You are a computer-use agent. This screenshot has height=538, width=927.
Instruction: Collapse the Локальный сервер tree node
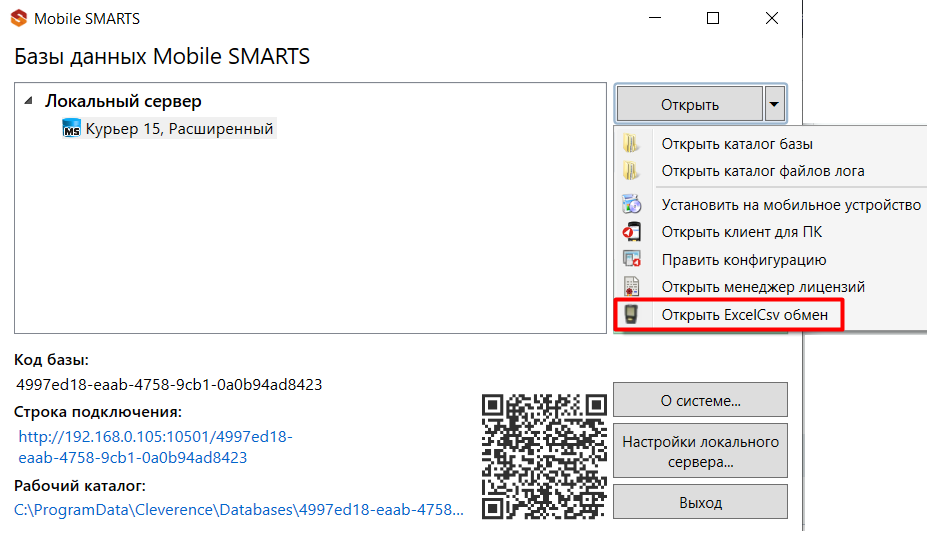pos(28,101)
